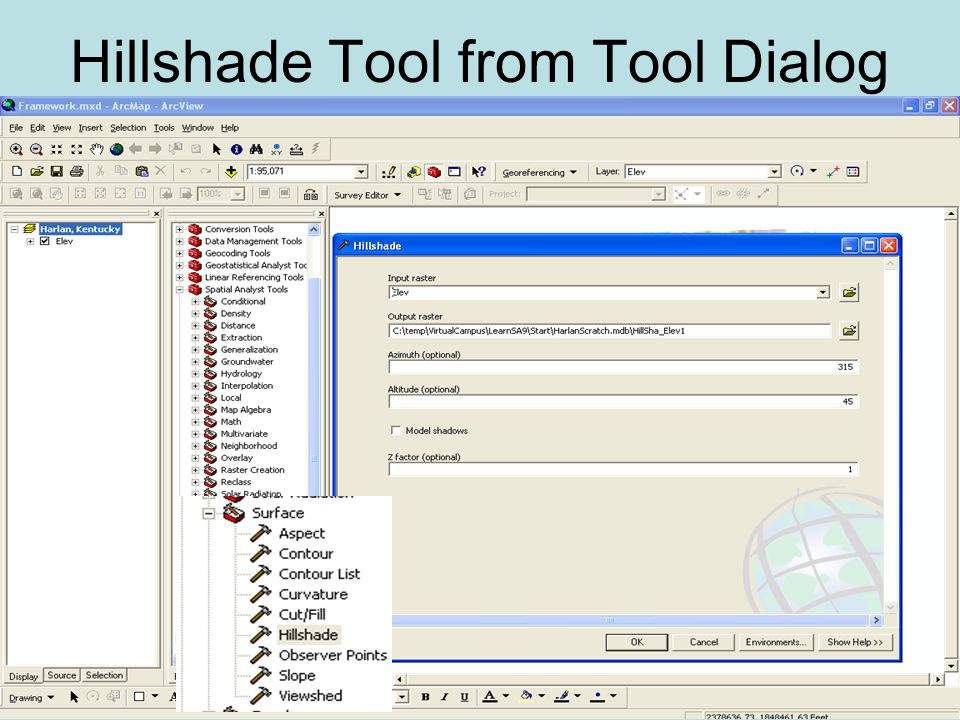Viewport: 960px width, 720px height.
Task: Save the map with the floppy icon
Action: click(x=56, y=171)
